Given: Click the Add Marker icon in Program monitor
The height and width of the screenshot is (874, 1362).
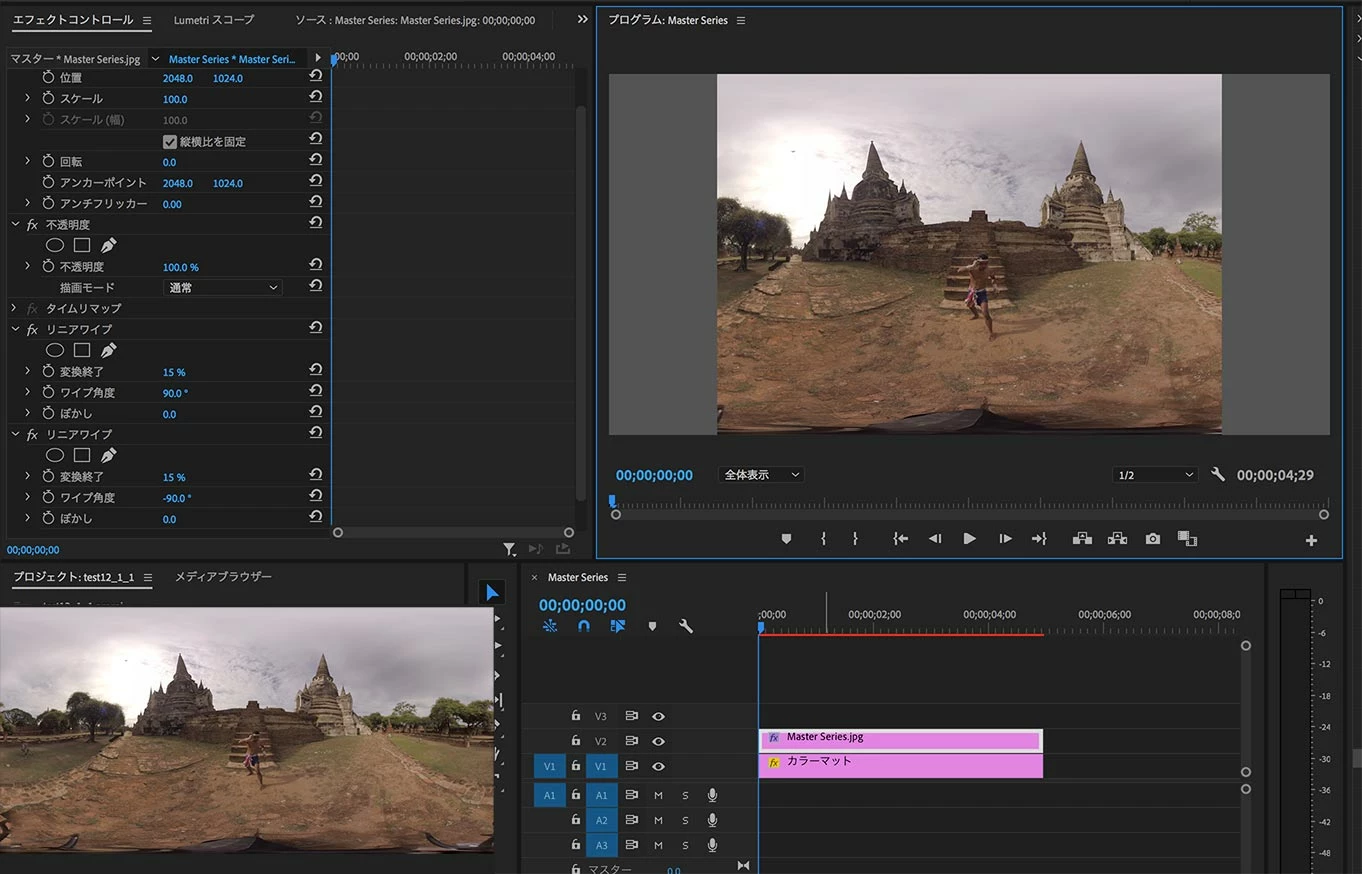Looking at the screenshot, I should 786,539.
